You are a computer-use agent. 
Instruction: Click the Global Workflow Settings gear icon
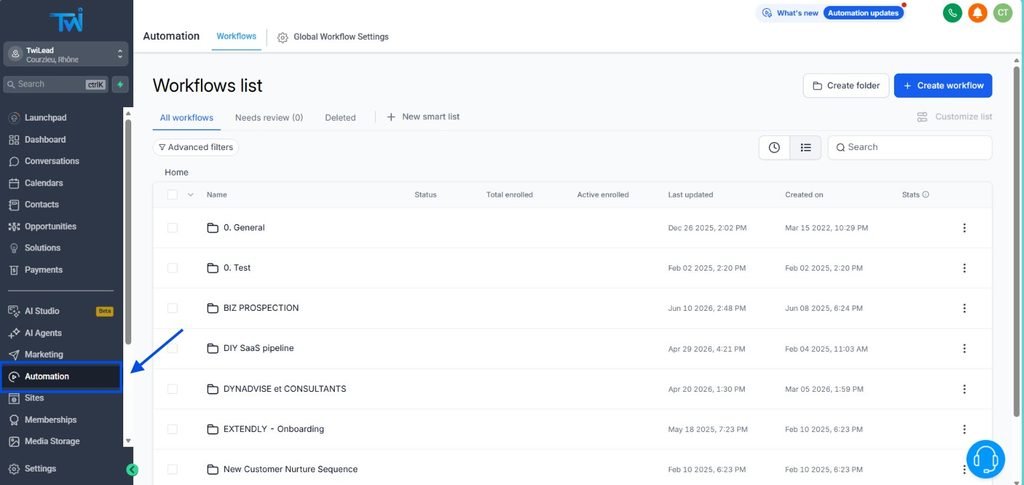[x=282, y=37]
